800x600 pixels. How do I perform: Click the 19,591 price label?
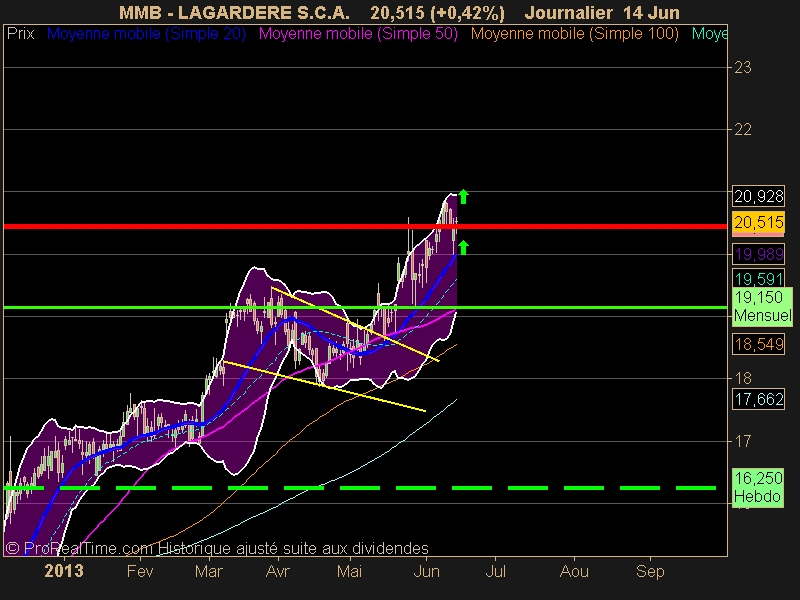(x=759, y=279)
